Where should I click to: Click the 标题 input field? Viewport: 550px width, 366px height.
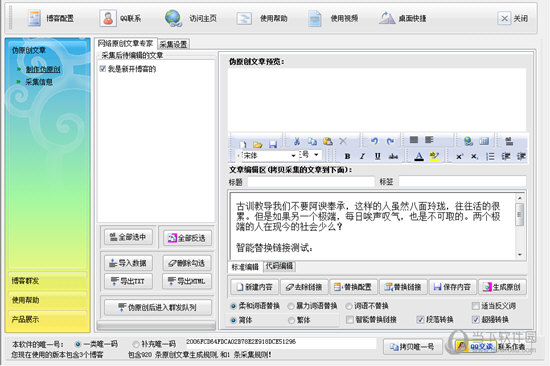311,182
